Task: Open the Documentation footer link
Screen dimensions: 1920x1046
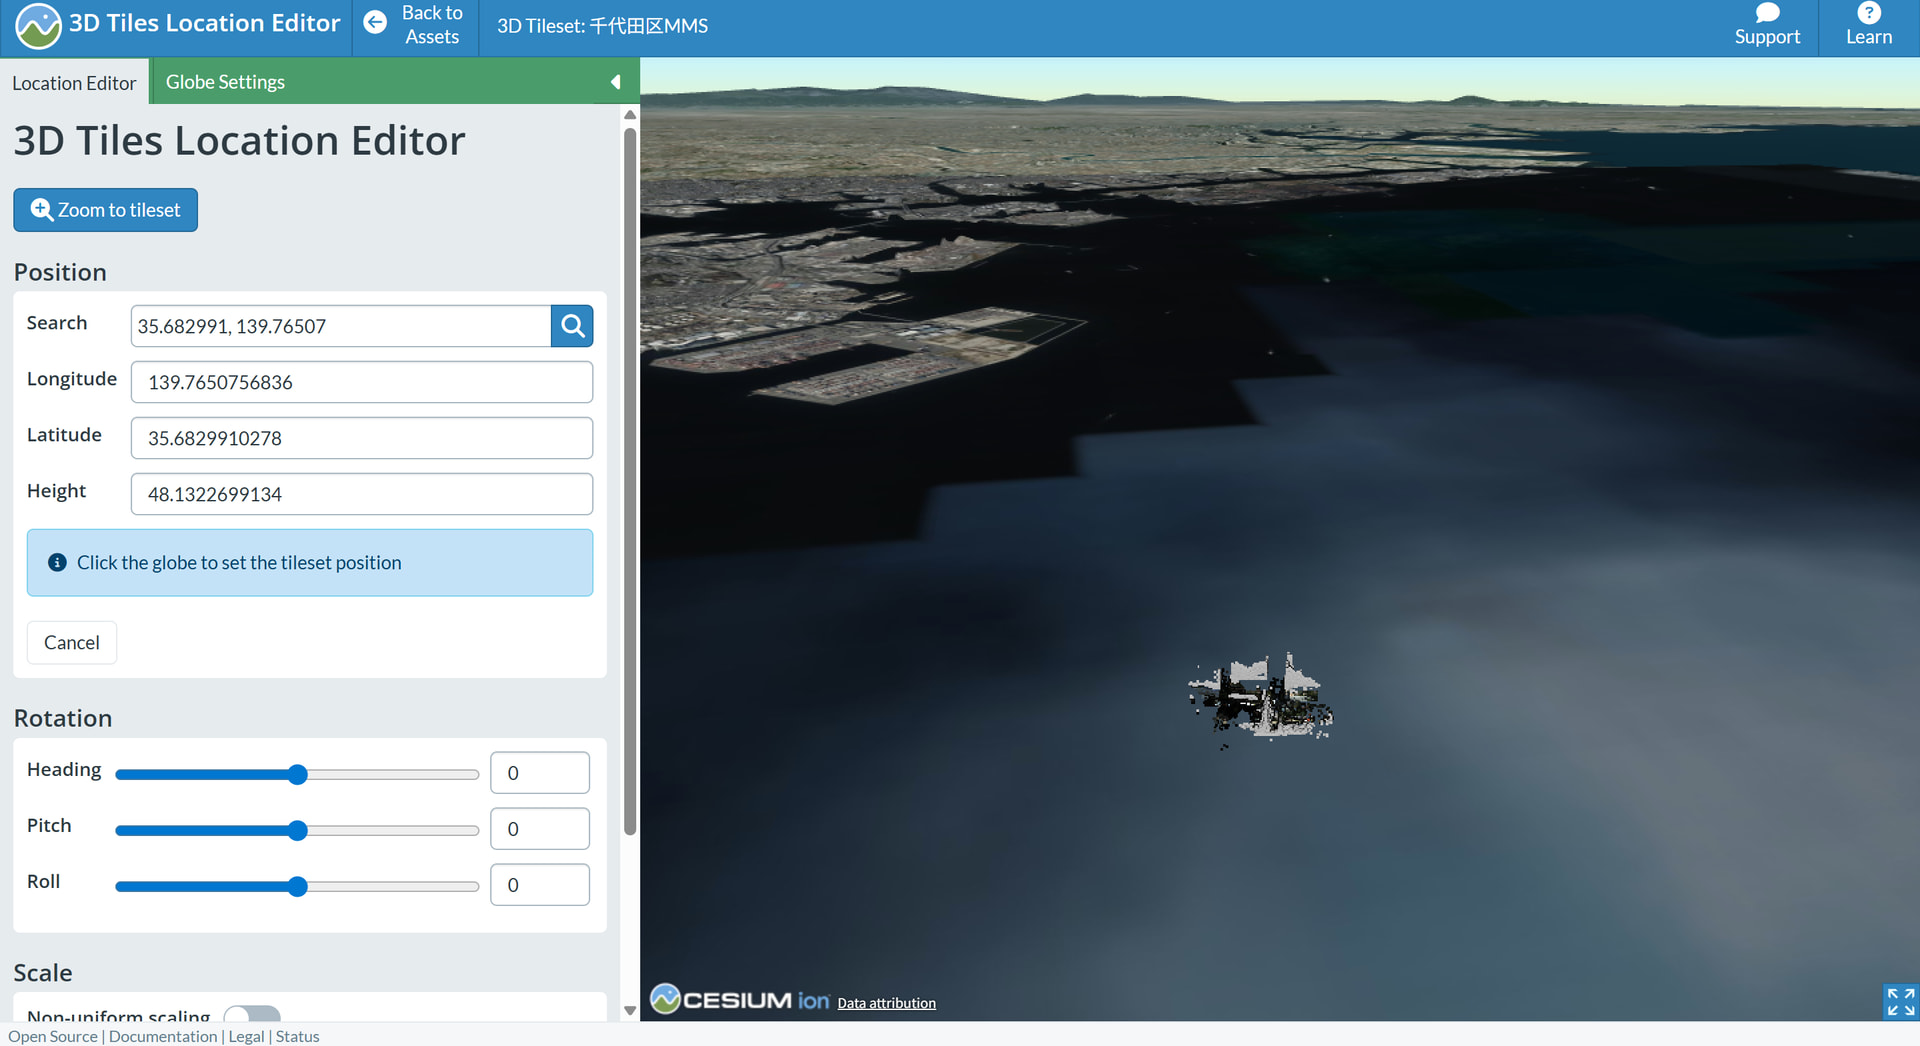Action: 163,1036
